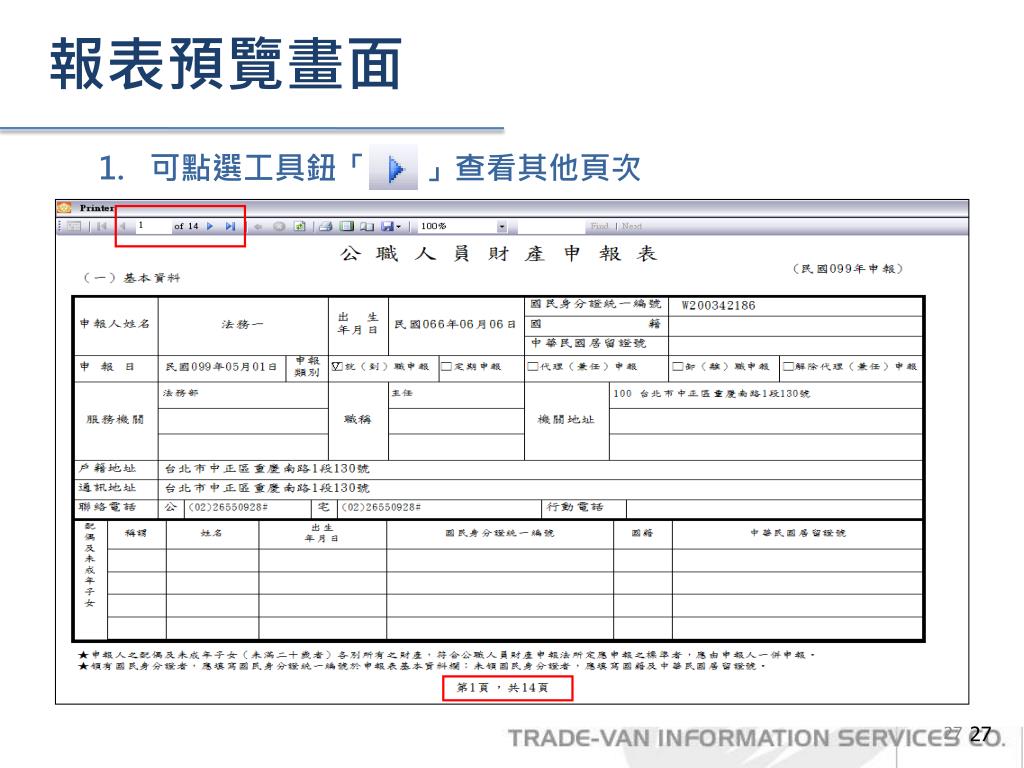This screenshot has height=768, width=1024.
Task: Open page setup dialog
Action: click(367, 226)
